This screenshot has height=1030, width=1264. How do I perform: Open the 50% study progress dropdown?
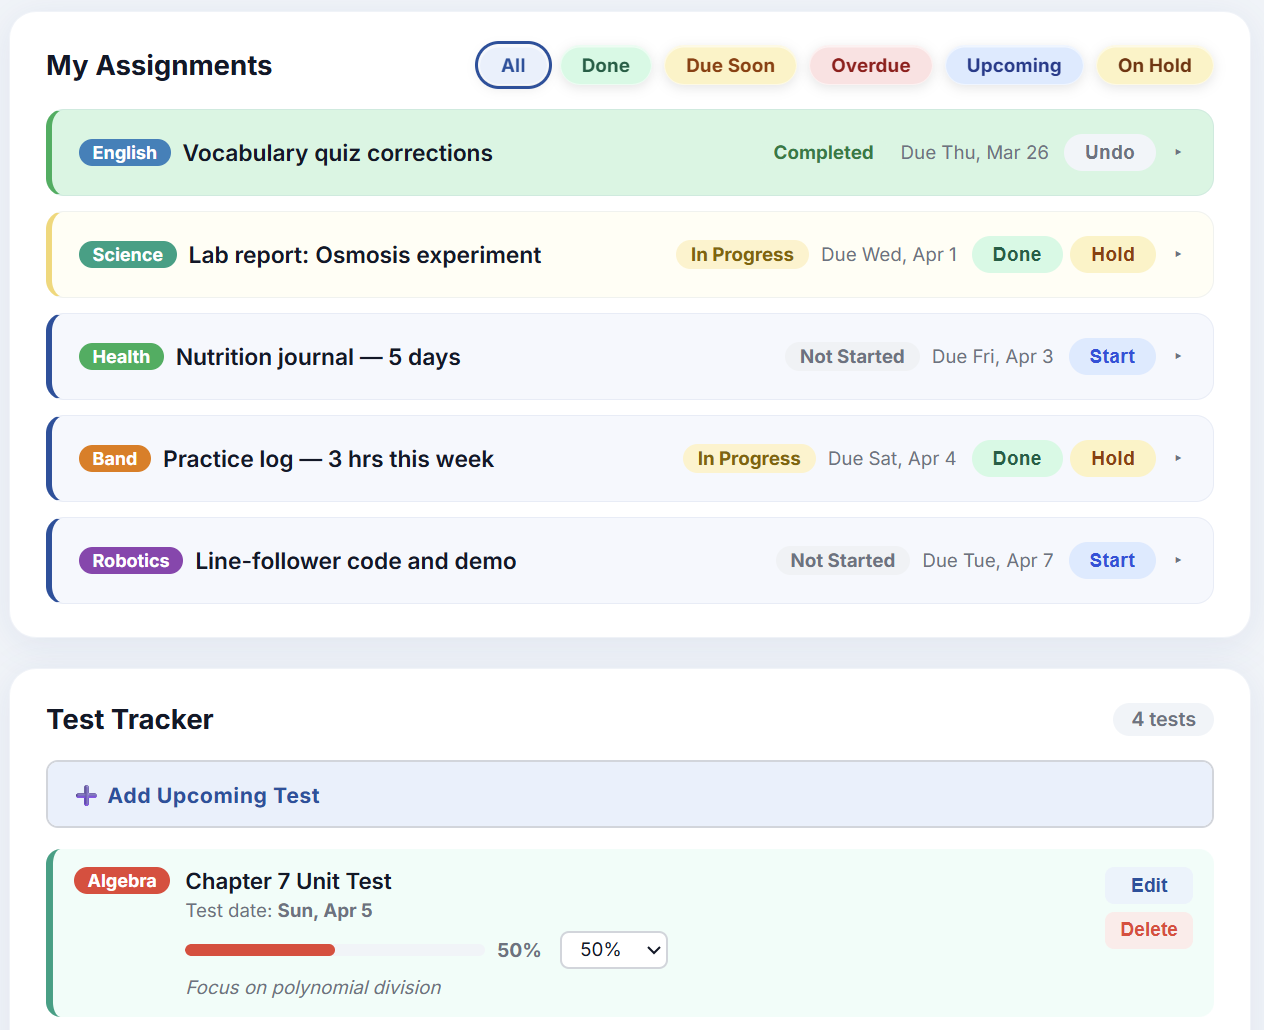tap(613, 950)
